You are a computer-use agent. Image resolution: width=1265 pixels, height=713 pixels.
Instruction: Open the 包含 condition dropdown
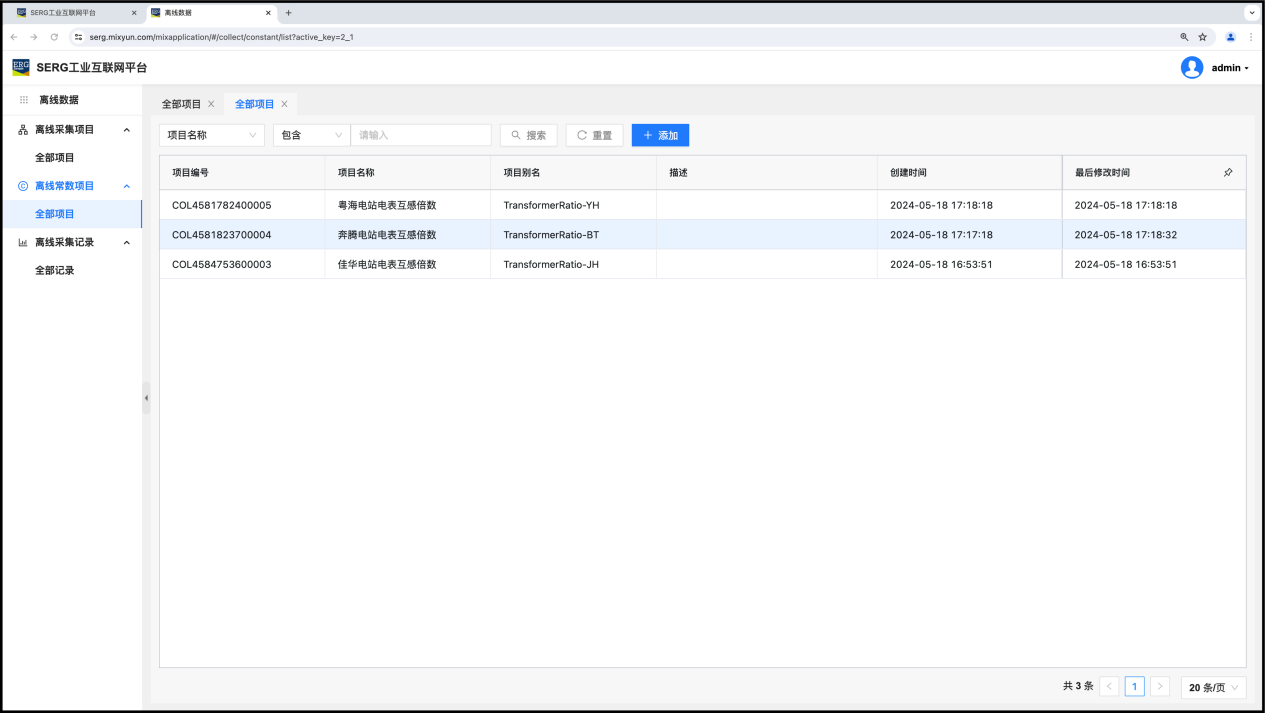[x=311, y=135]
